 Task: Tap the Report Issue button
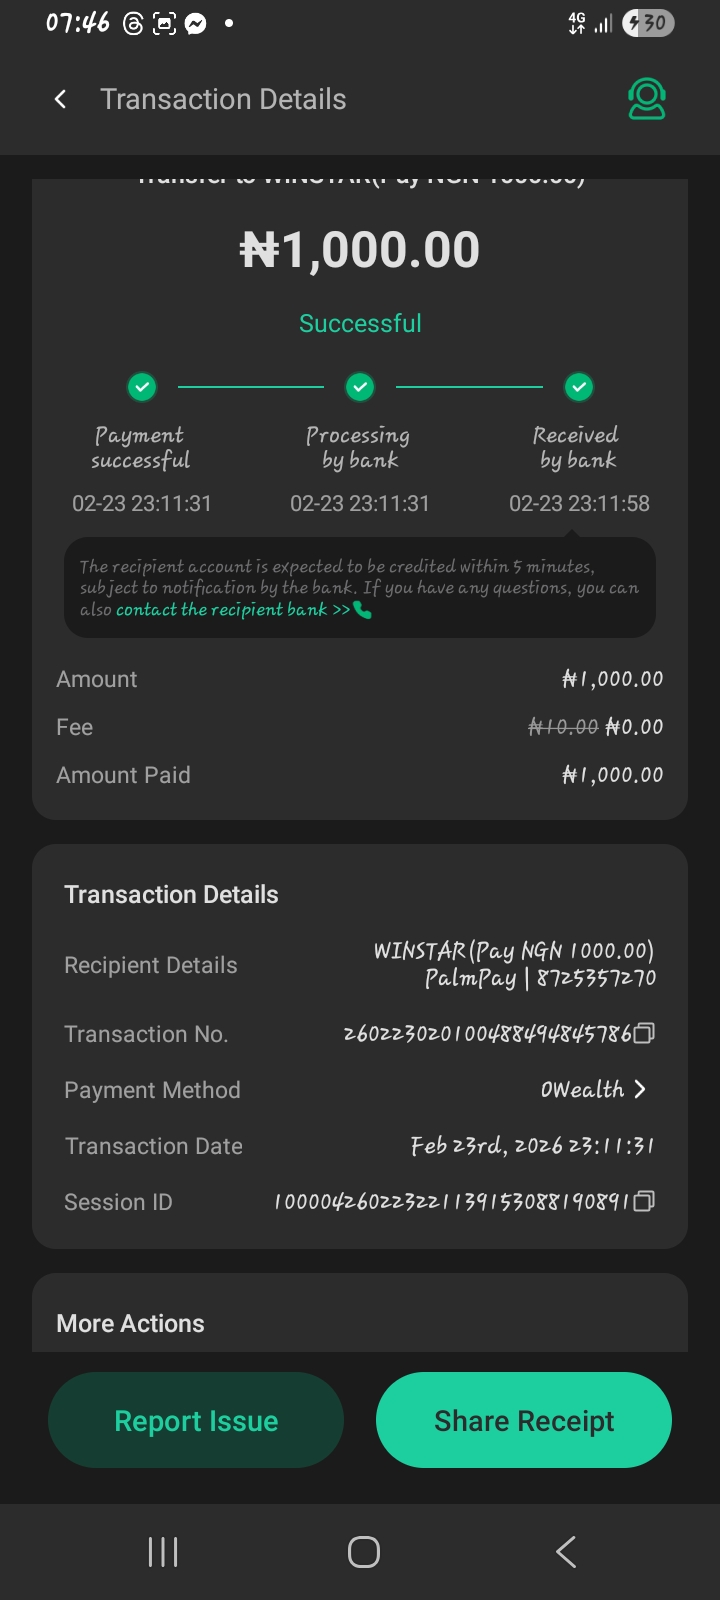coord(196,1420)
